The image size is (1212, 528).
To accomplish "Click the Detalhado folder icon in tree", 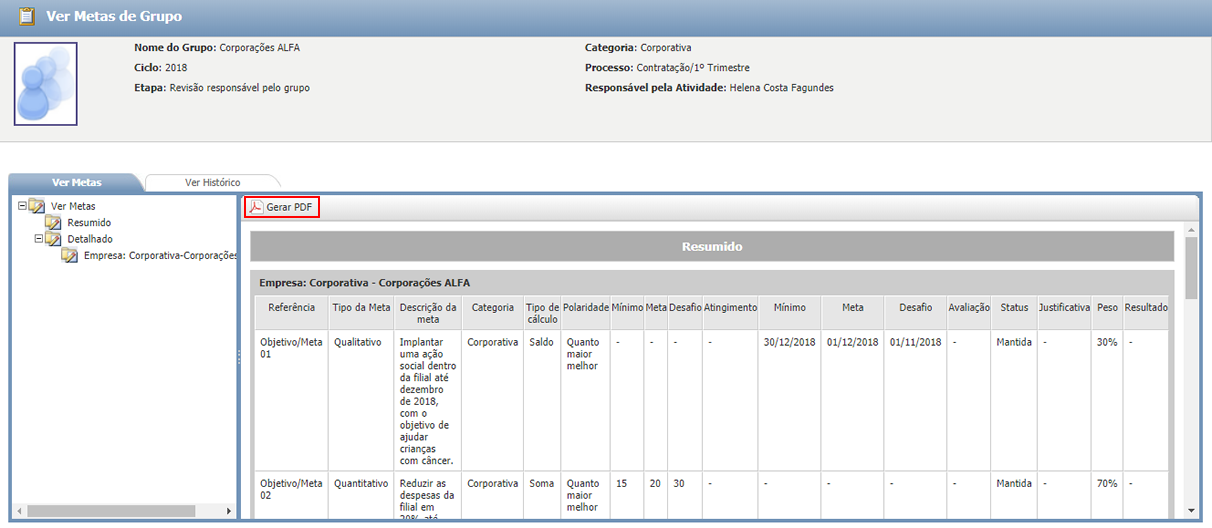I will [53, 239].
